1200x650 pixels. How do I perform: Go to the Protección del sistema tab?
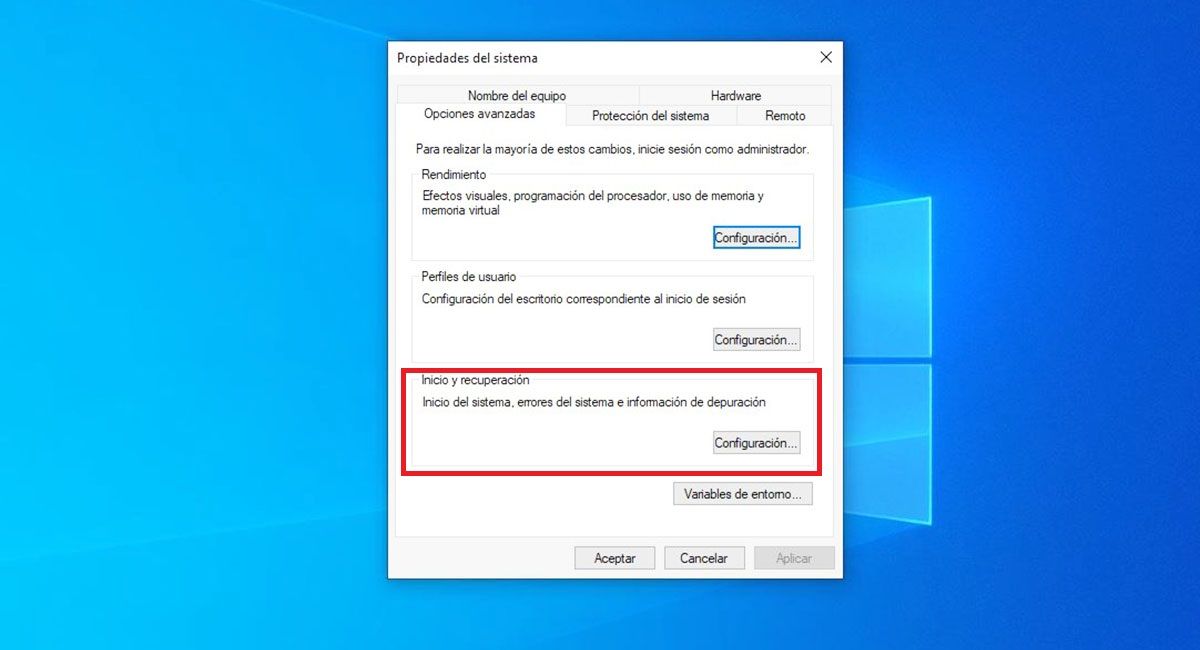[650, 116]
